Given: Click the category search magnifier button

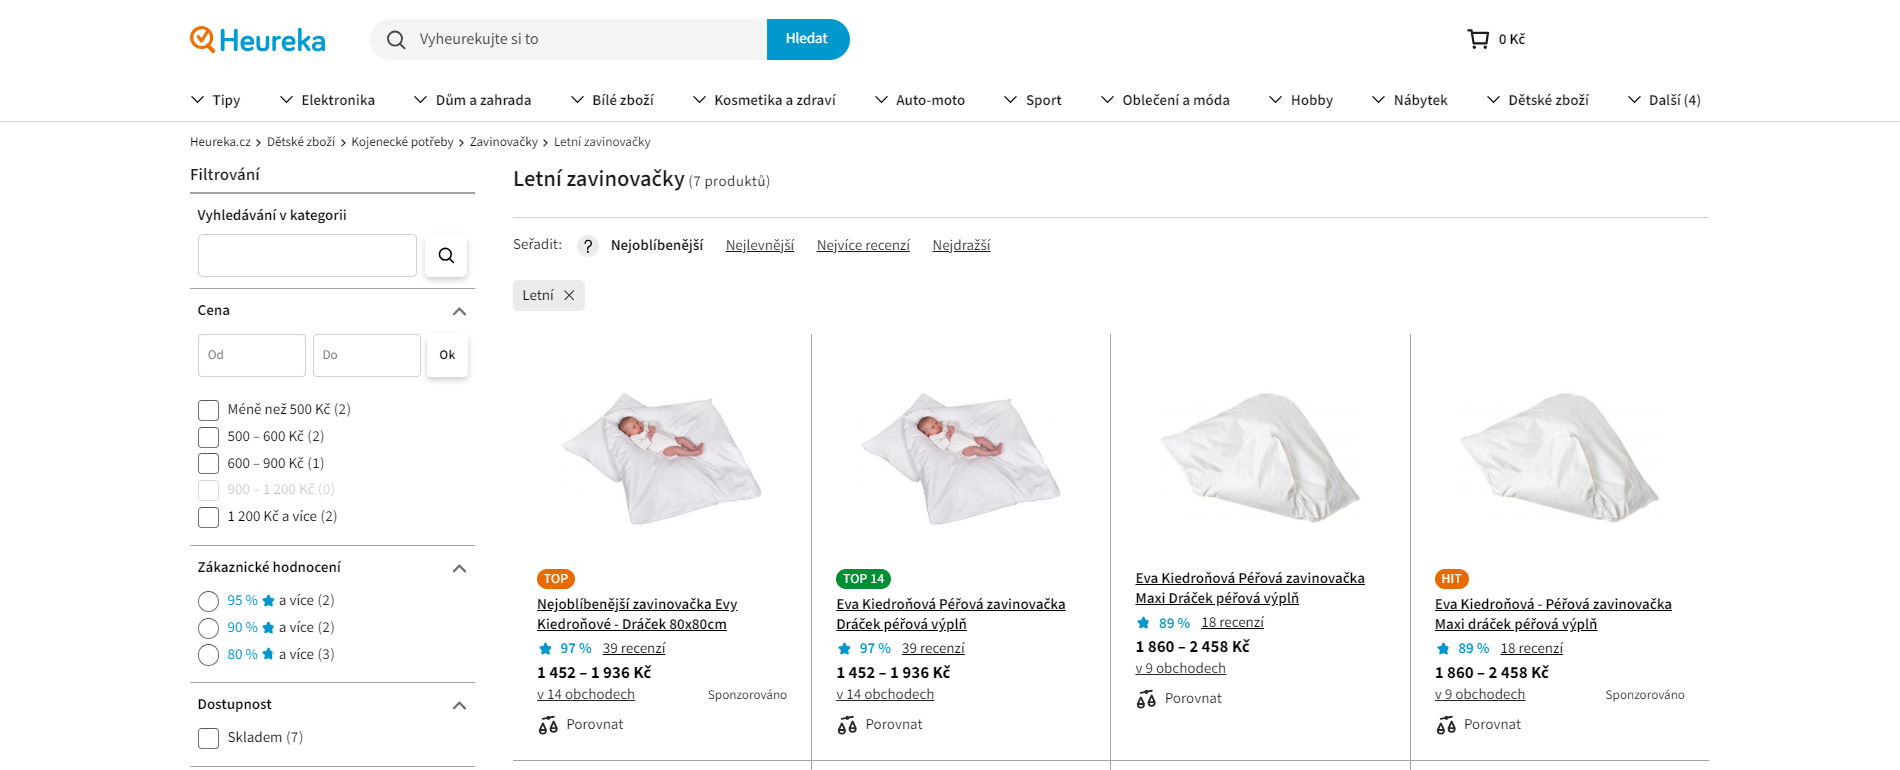Looking at the screenshot, I should tap(446, 255).
